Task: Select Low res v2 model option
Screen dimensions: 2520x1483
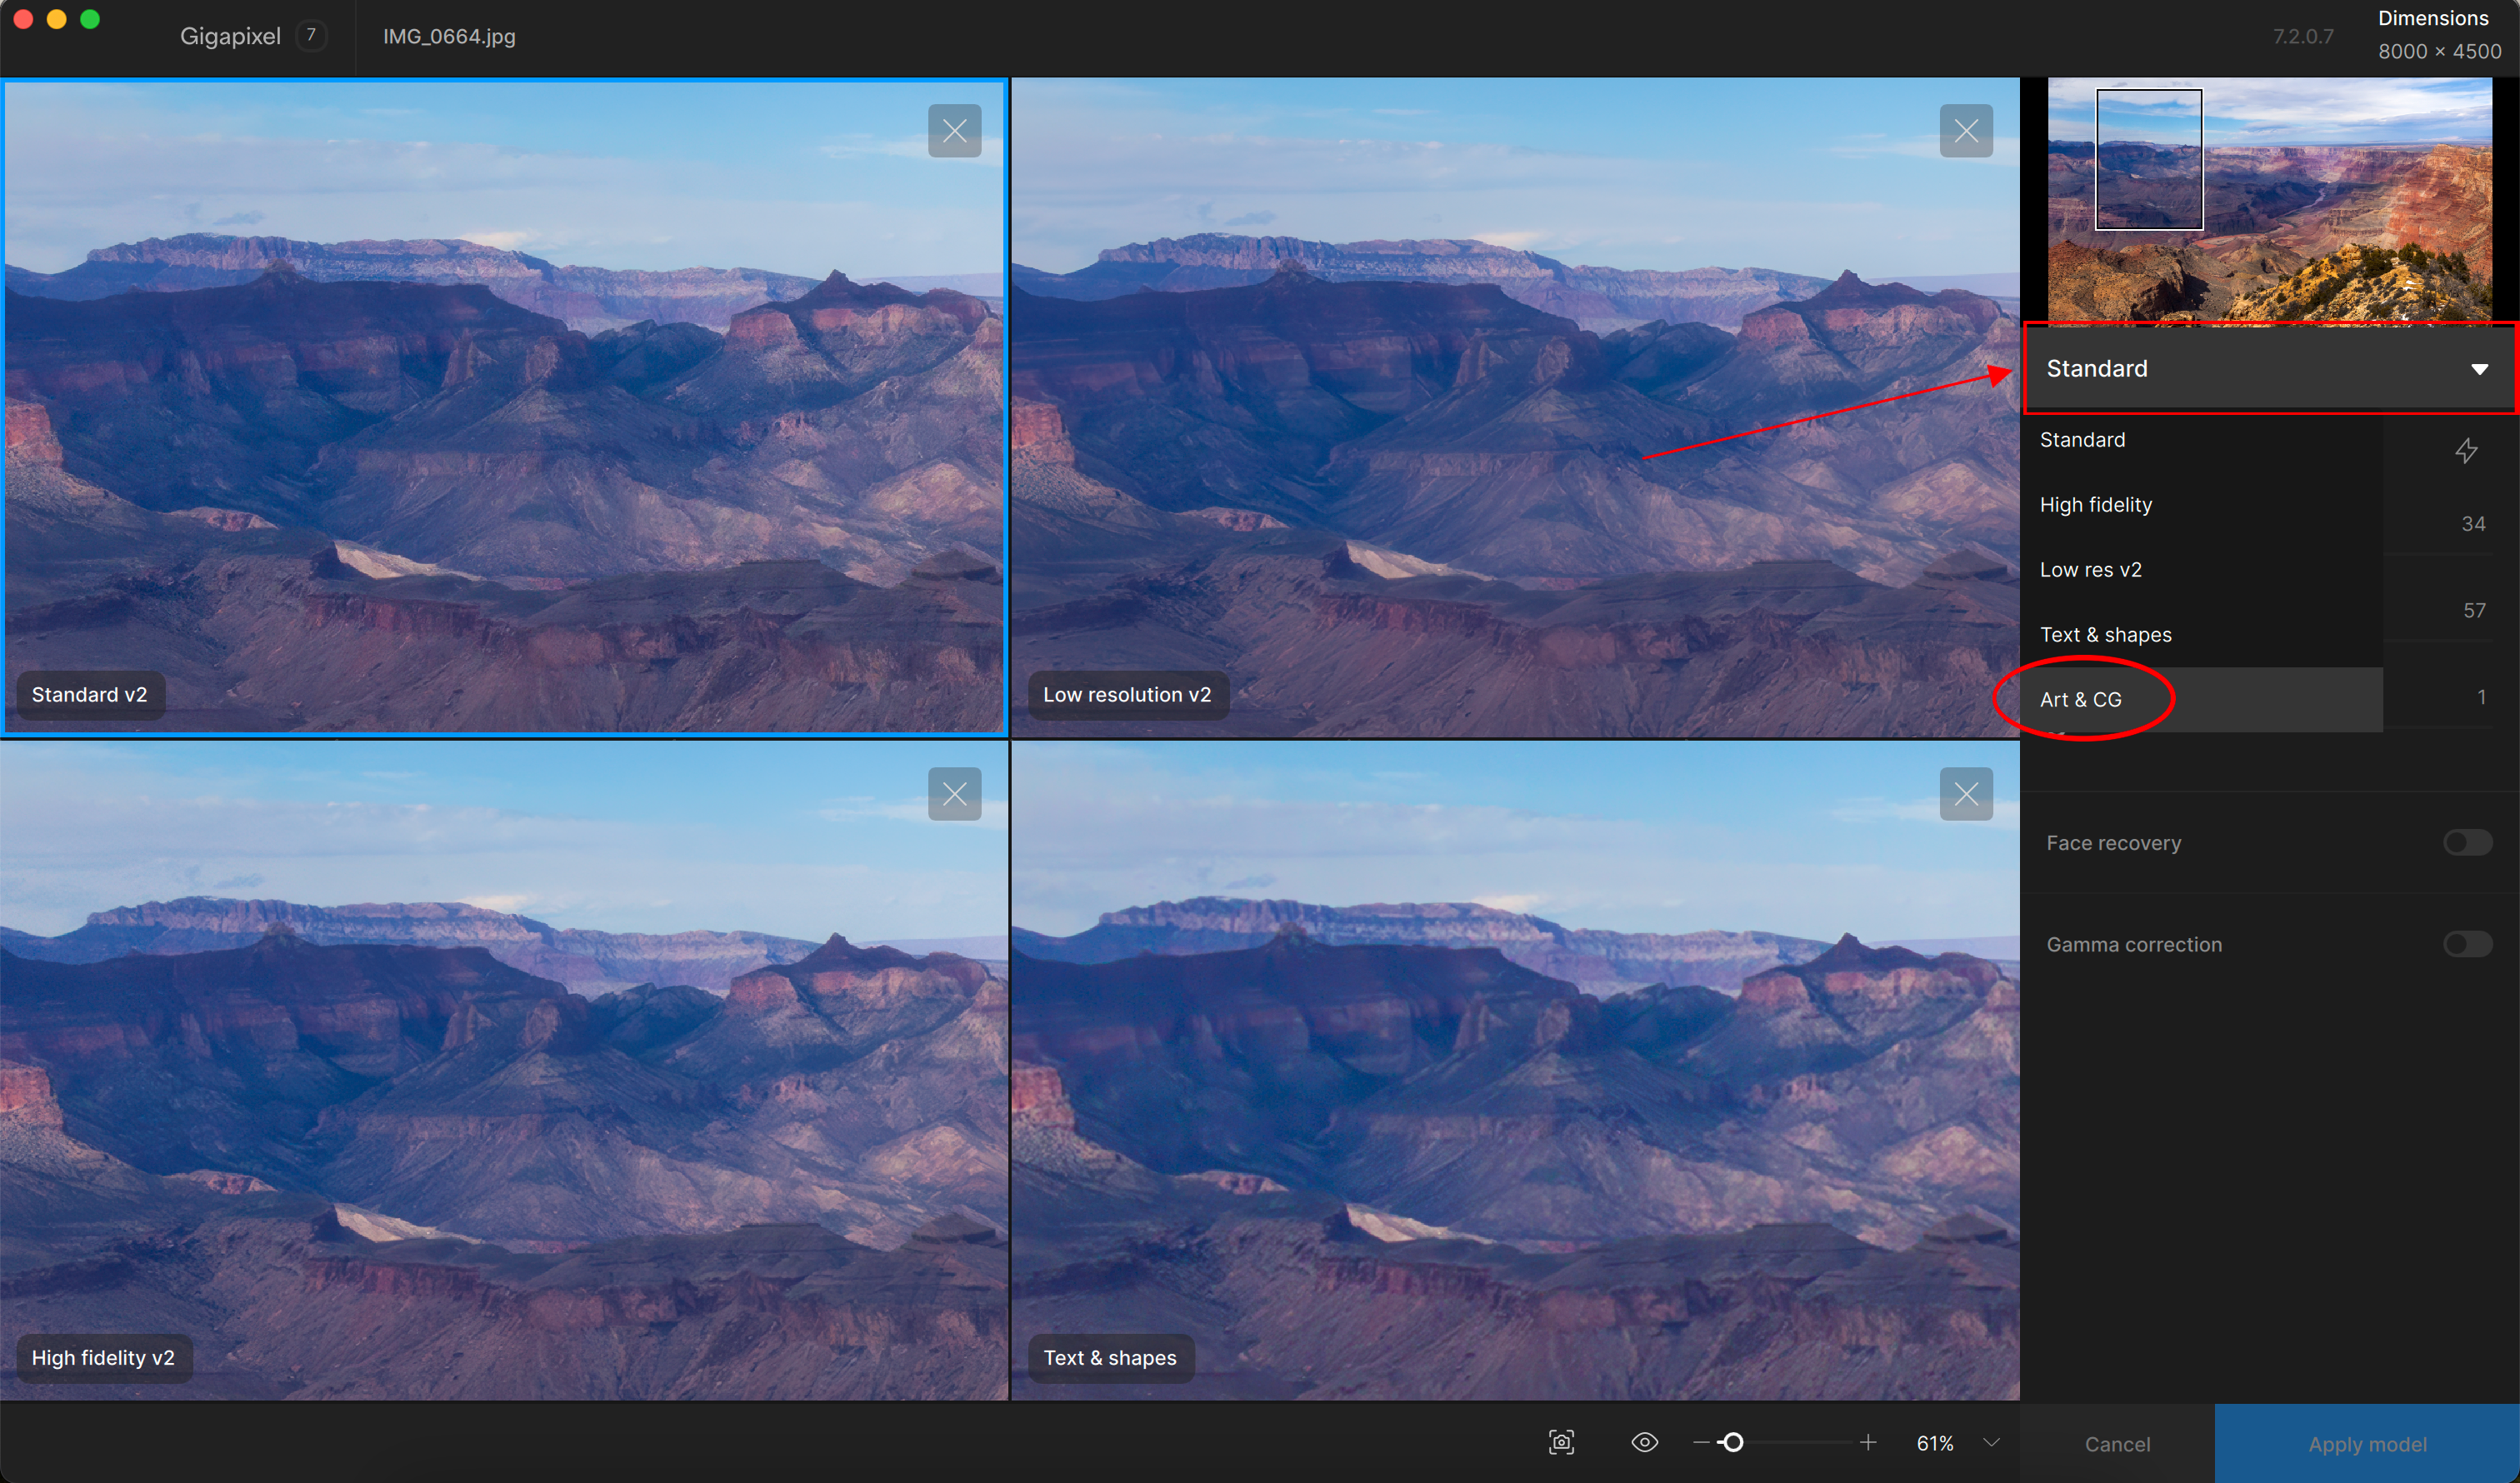Action: (2202, 570)
